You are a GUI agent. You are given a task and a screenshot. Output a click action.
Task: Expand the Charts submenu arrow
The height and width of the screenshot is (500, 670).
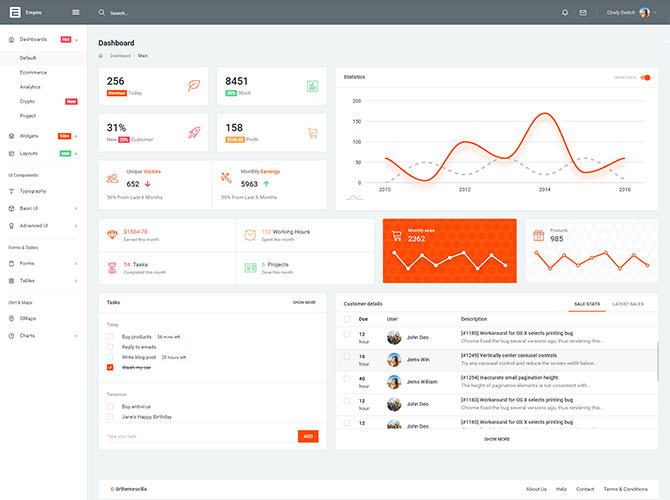click(x=76, y=336)
